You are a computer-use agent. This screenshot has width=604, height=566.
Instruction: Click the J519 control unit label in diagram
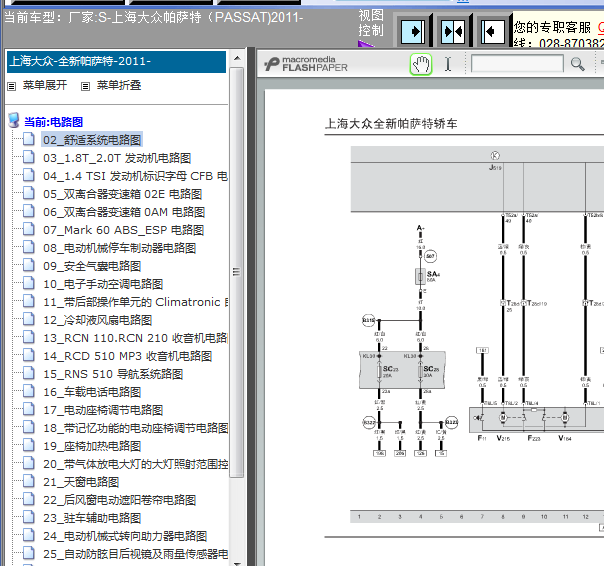pyautogui.click(x=495, y=168)
